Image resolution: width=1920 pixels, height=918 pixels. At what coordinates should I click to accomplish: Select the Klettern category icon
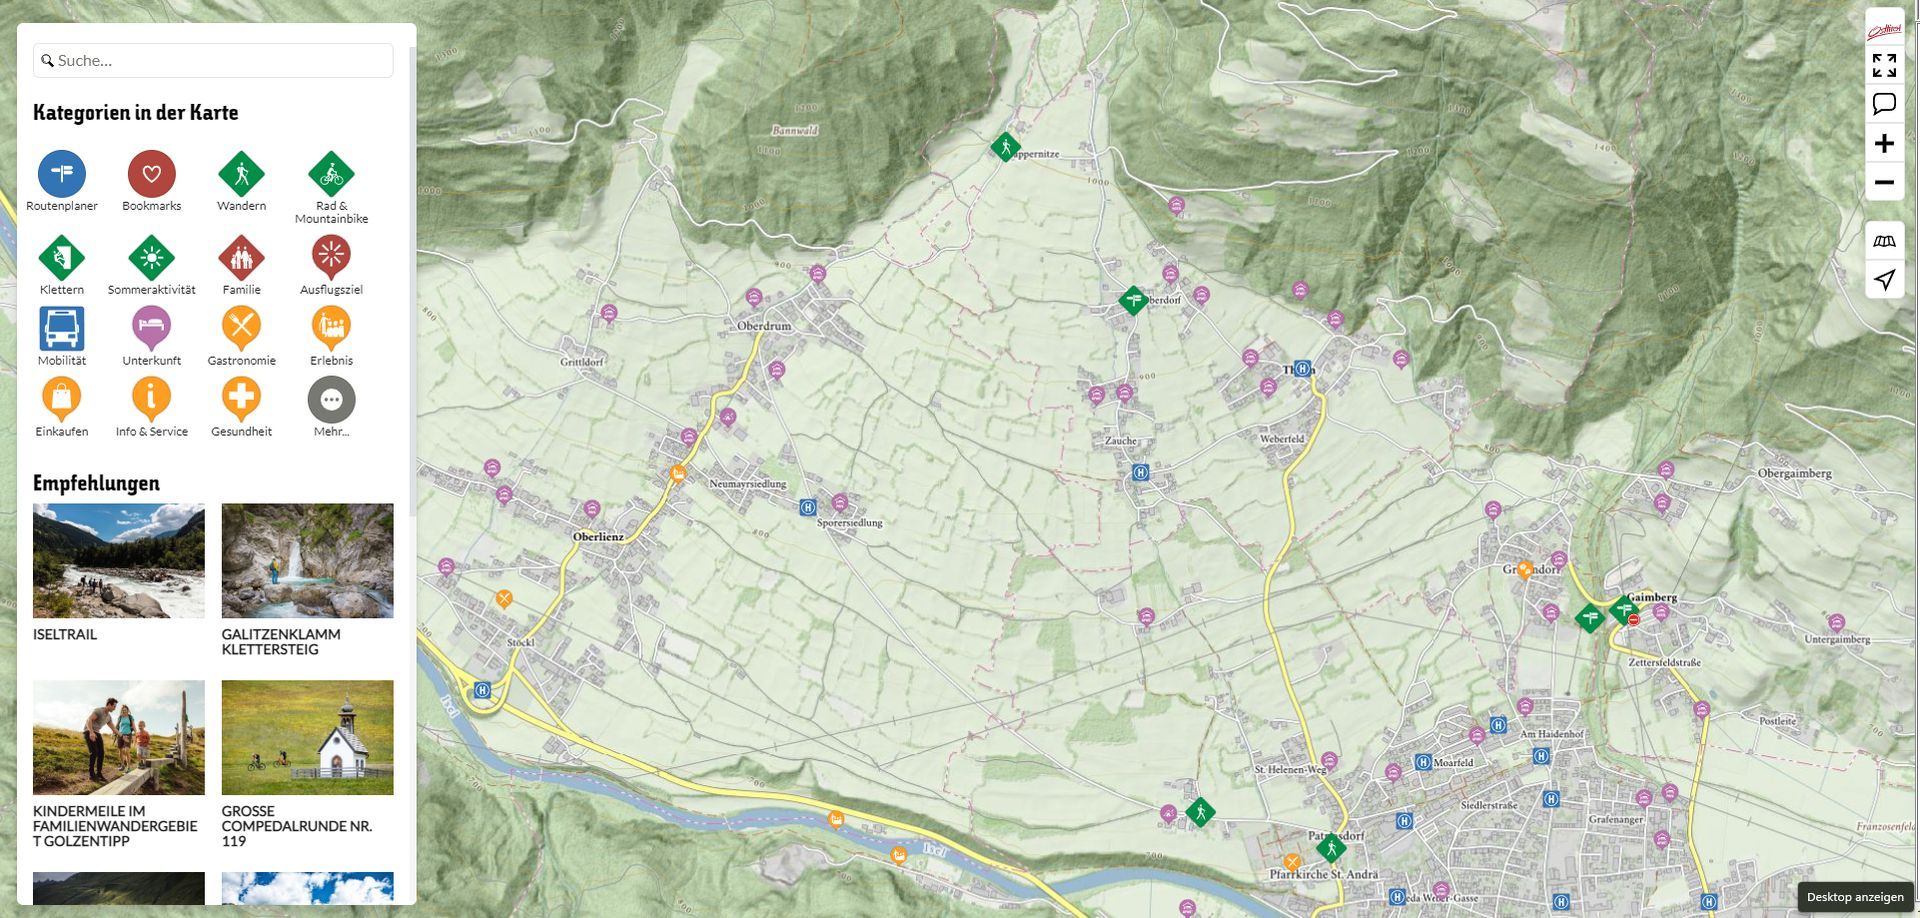coord(62,257)
